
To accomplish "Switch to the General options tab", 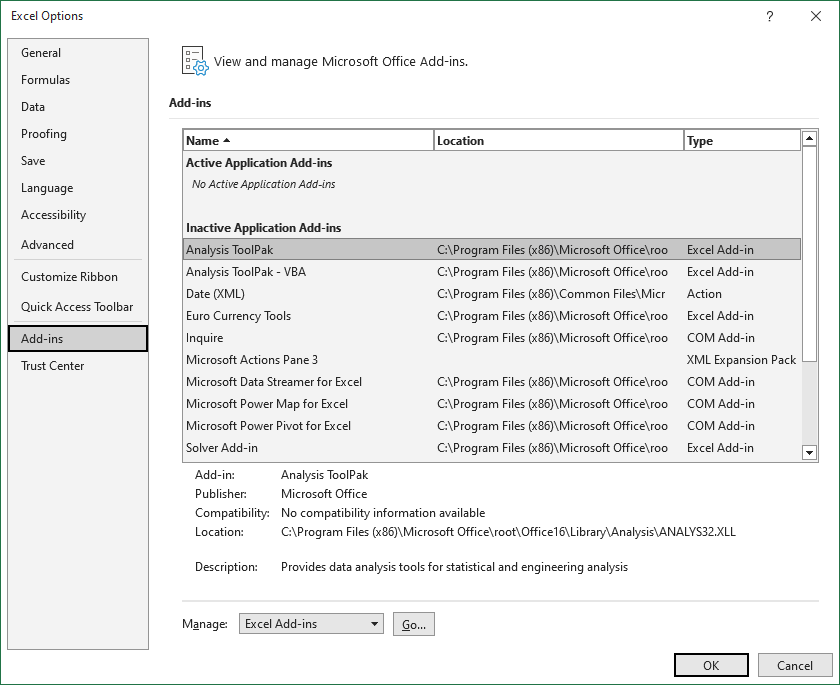I will [x=41, y=53].
